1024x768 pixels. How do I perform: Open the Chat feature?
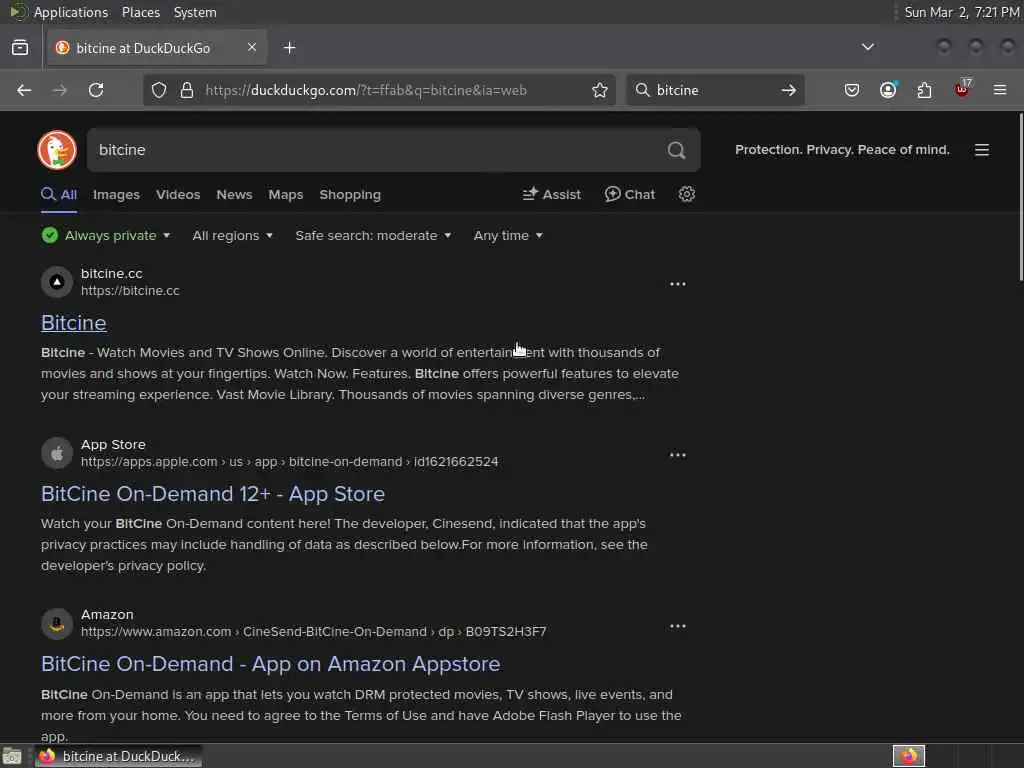coord(630,194)
